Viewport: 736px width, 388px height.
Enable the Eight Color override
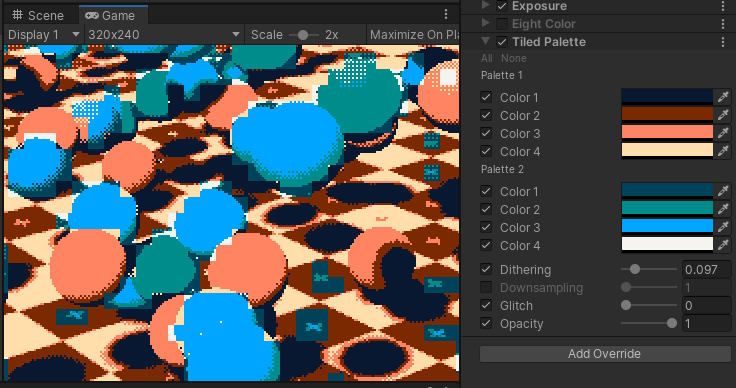point(502,23)
